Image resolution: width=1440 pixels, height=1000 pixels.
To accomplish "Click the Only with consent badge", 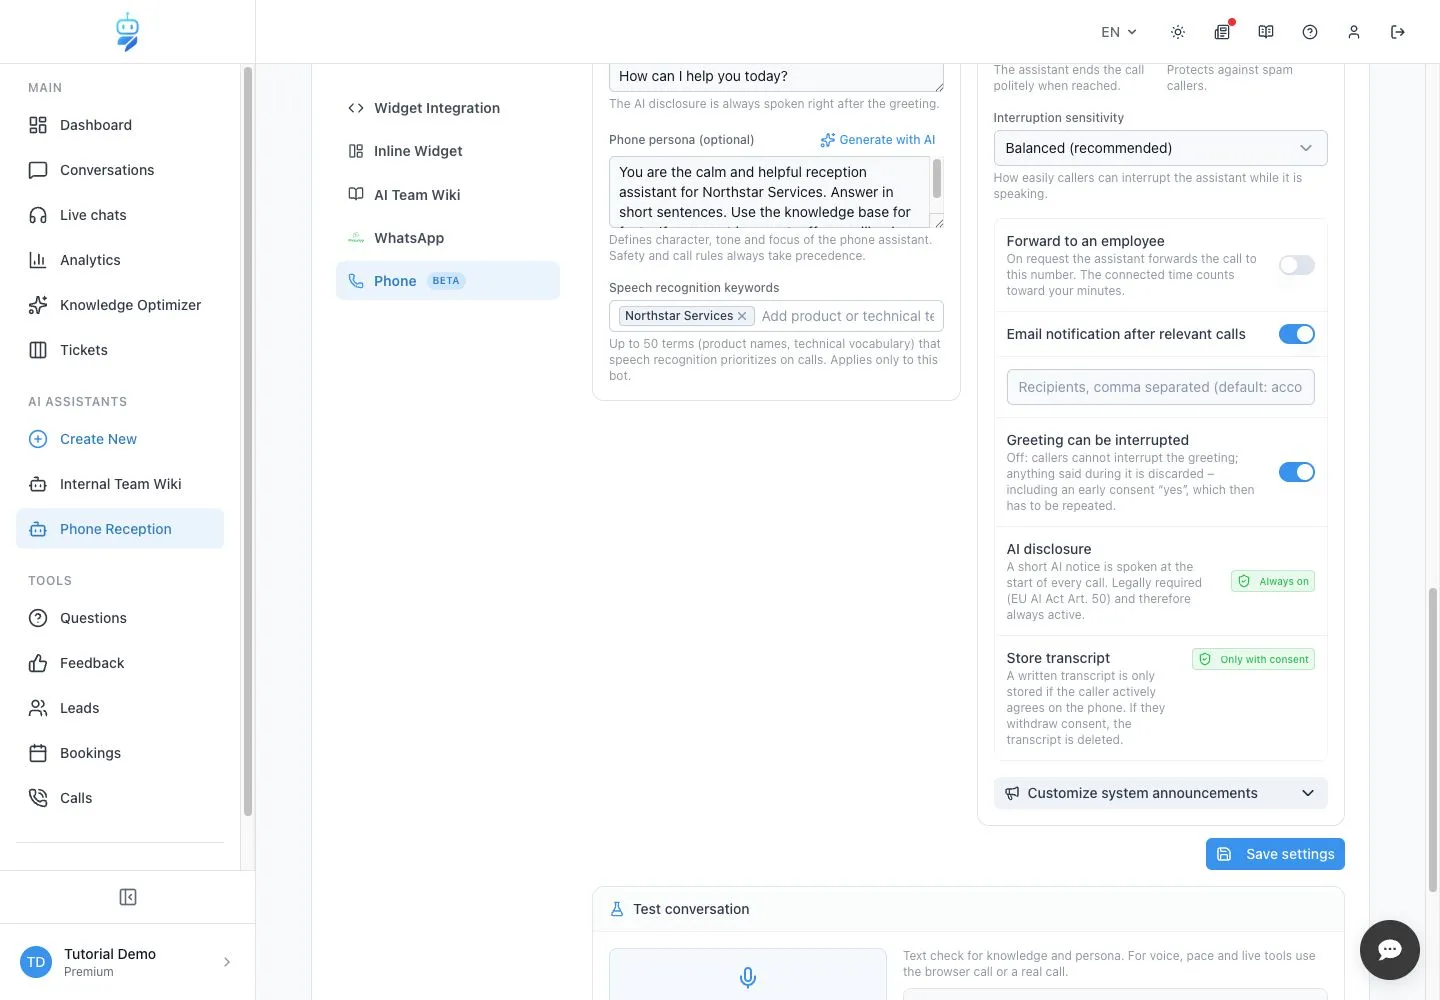I will point(1254,659).
